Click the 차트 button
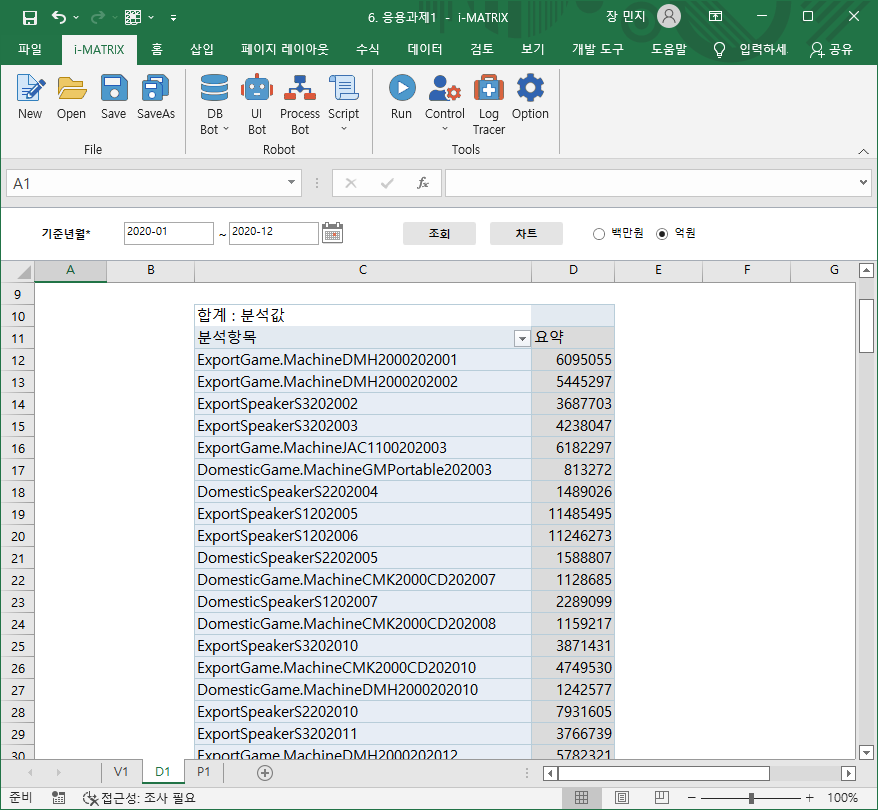This screenshot has height=810, width=878. tap(526, 233)
